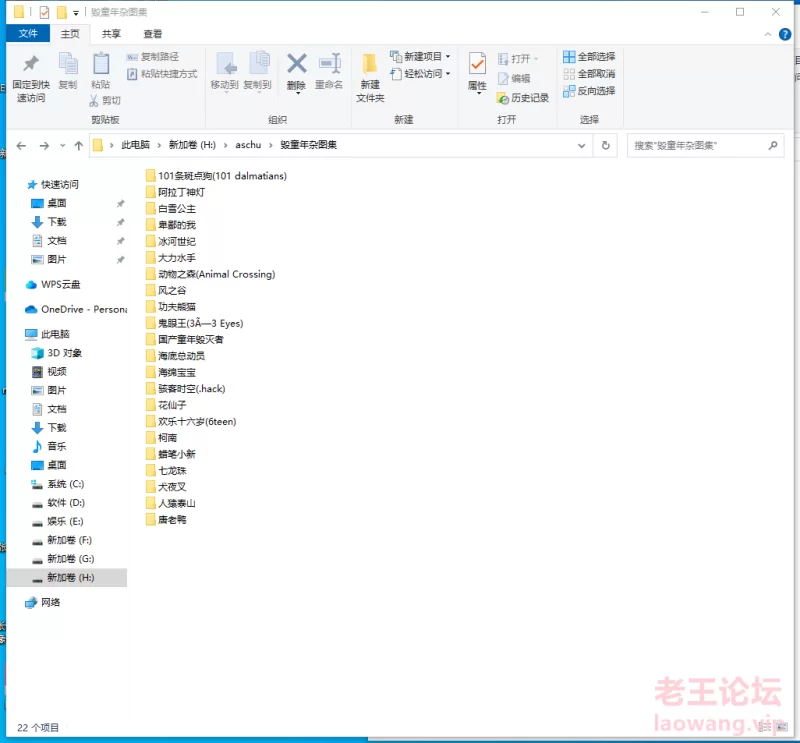This screenshot has width=800, height=743.
Task: Select 网络 Network in navigation pane
Action: (43, 602)
